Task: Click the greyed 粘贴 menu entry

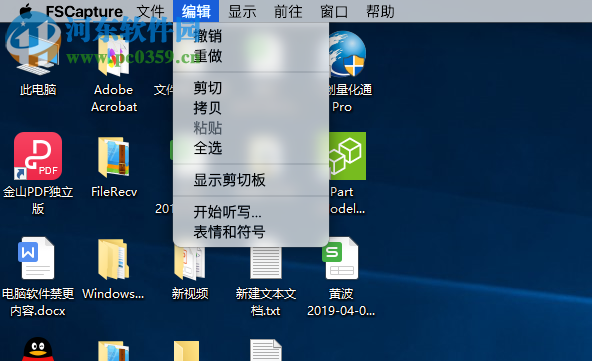Action: coord(251,128)
